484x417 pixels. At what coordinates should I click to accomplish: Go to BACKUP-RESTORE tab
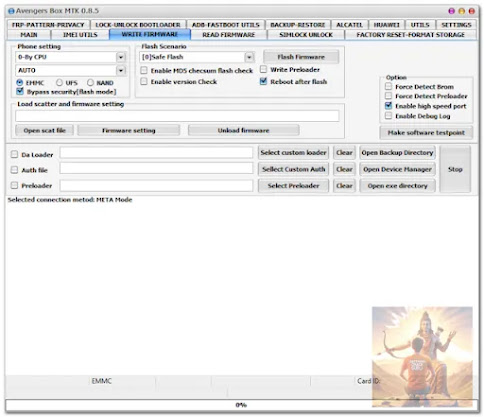click(x=298, y=25)
